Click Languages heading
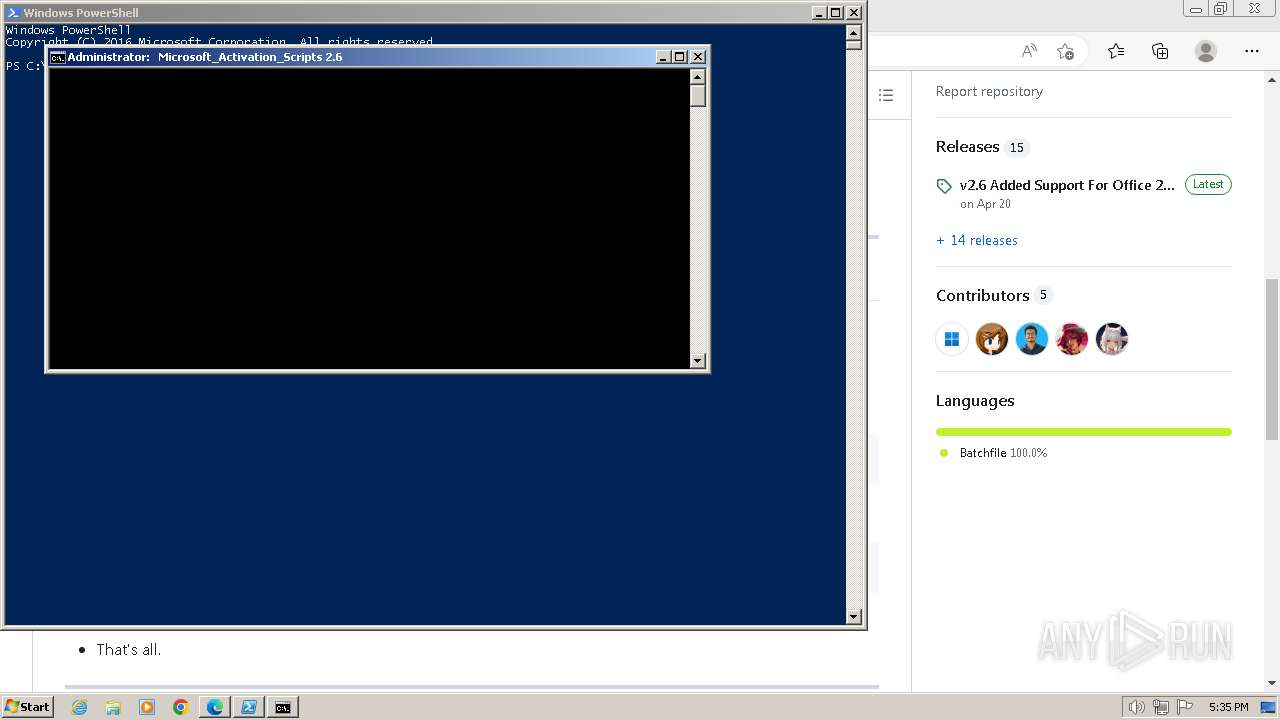 (975, 400)
